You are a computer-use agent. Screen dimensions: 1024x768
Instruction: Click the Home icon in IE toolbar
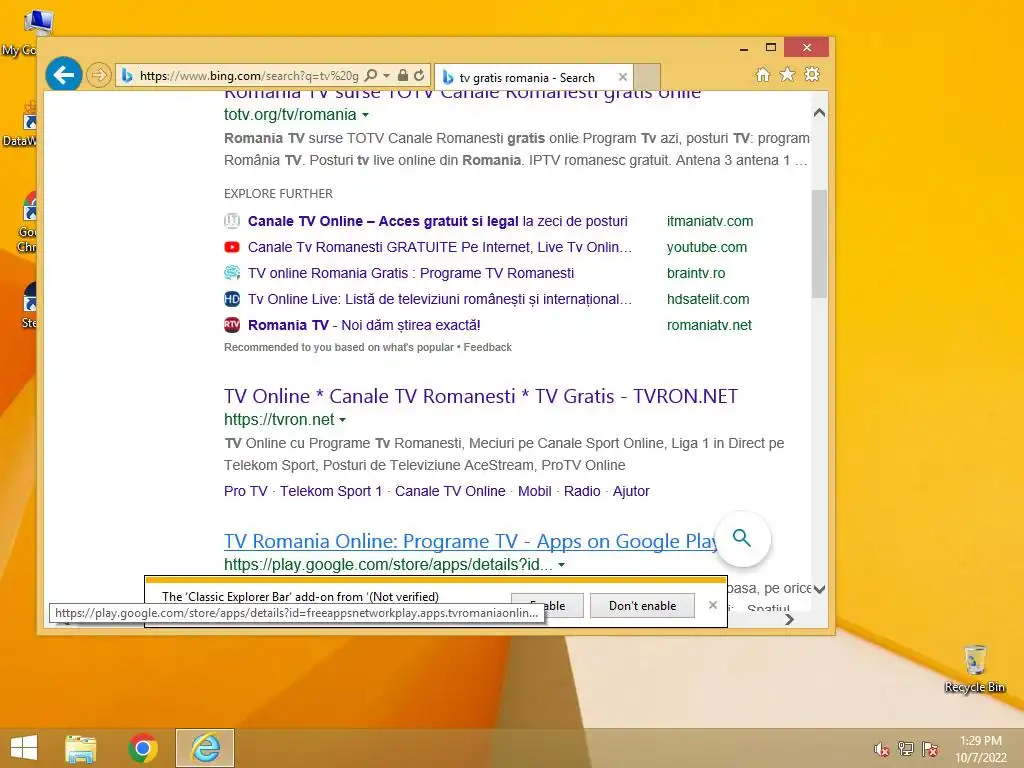pos(763,74)
